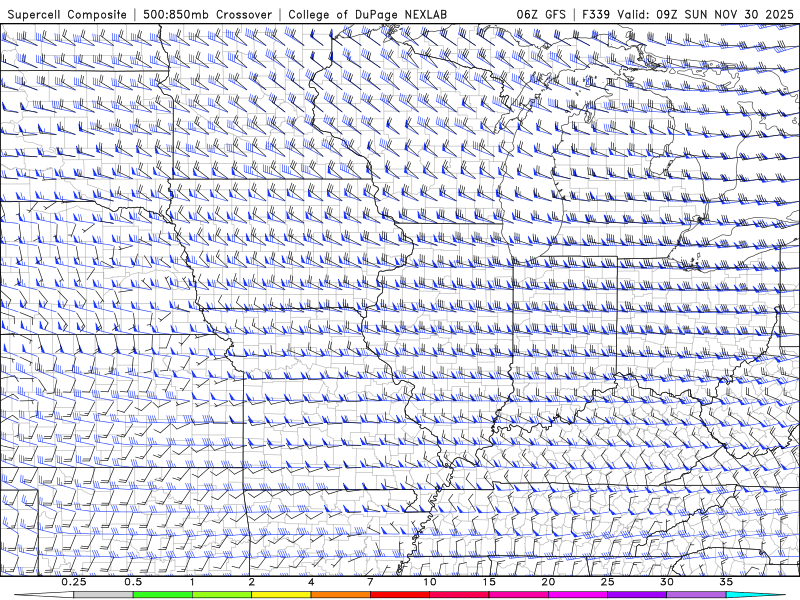Click the gray legend swatch between 0.25 and 0.5

pos(103,595)
